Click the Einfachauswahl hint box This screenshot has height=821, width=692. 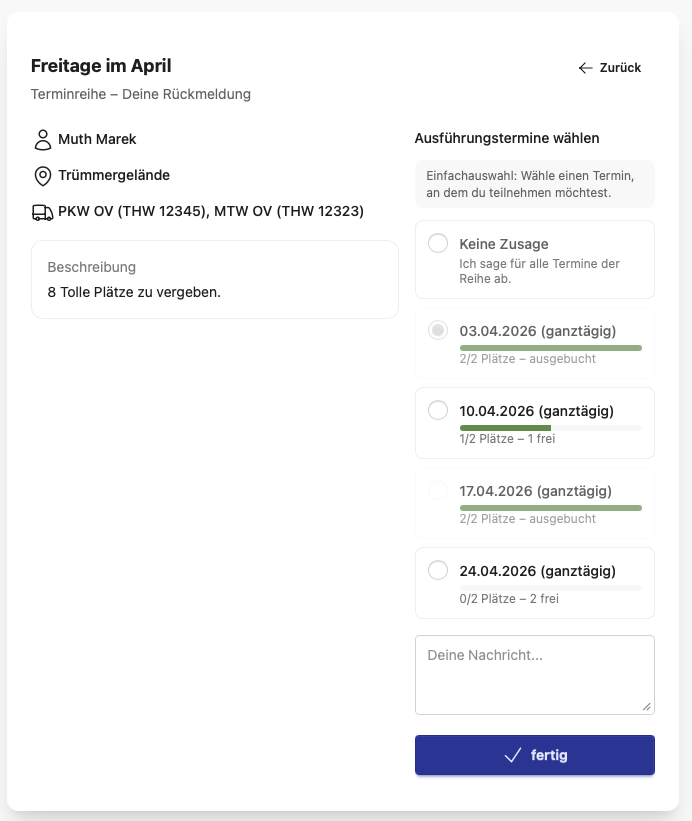(x=535, y=184)
